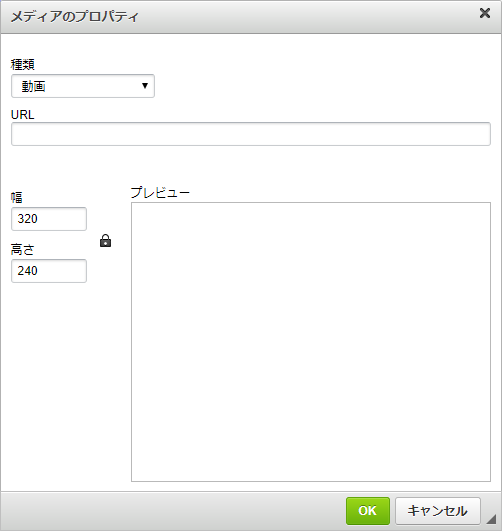Image resolution: width=502 pixels, height=531 pixels.
Task: Close the メディアのプロパティ dialog with X
Action: click(x=485, y=13)
